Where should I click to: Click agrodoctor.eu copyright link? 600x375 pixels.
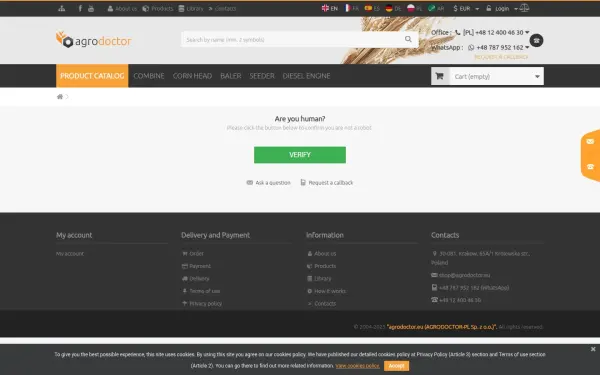pos(442,327)
